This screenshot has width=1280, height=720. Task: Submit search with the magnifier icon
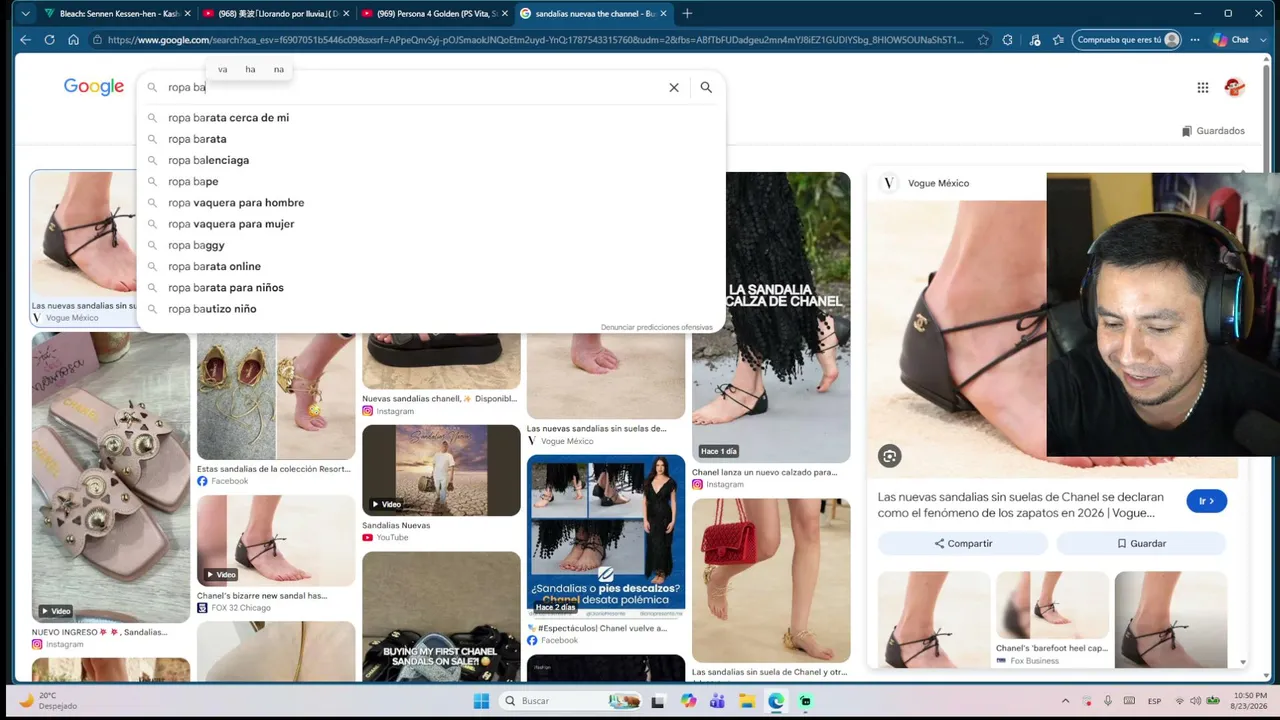point(706,87)
